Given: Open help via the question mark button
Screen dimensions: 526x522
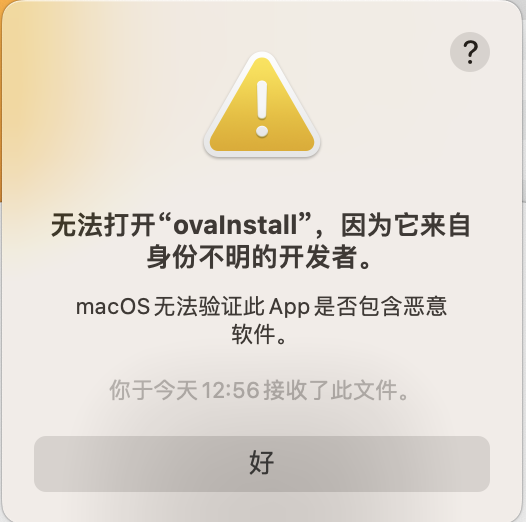Looking at the screenshot, I should 470,52.
